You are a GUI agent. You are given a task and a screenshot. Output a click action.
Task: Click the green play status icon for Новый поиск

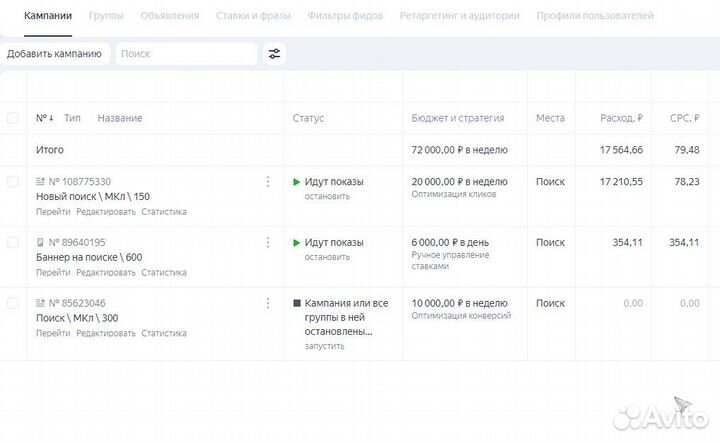pyautogui.click(x=296, y=182)
